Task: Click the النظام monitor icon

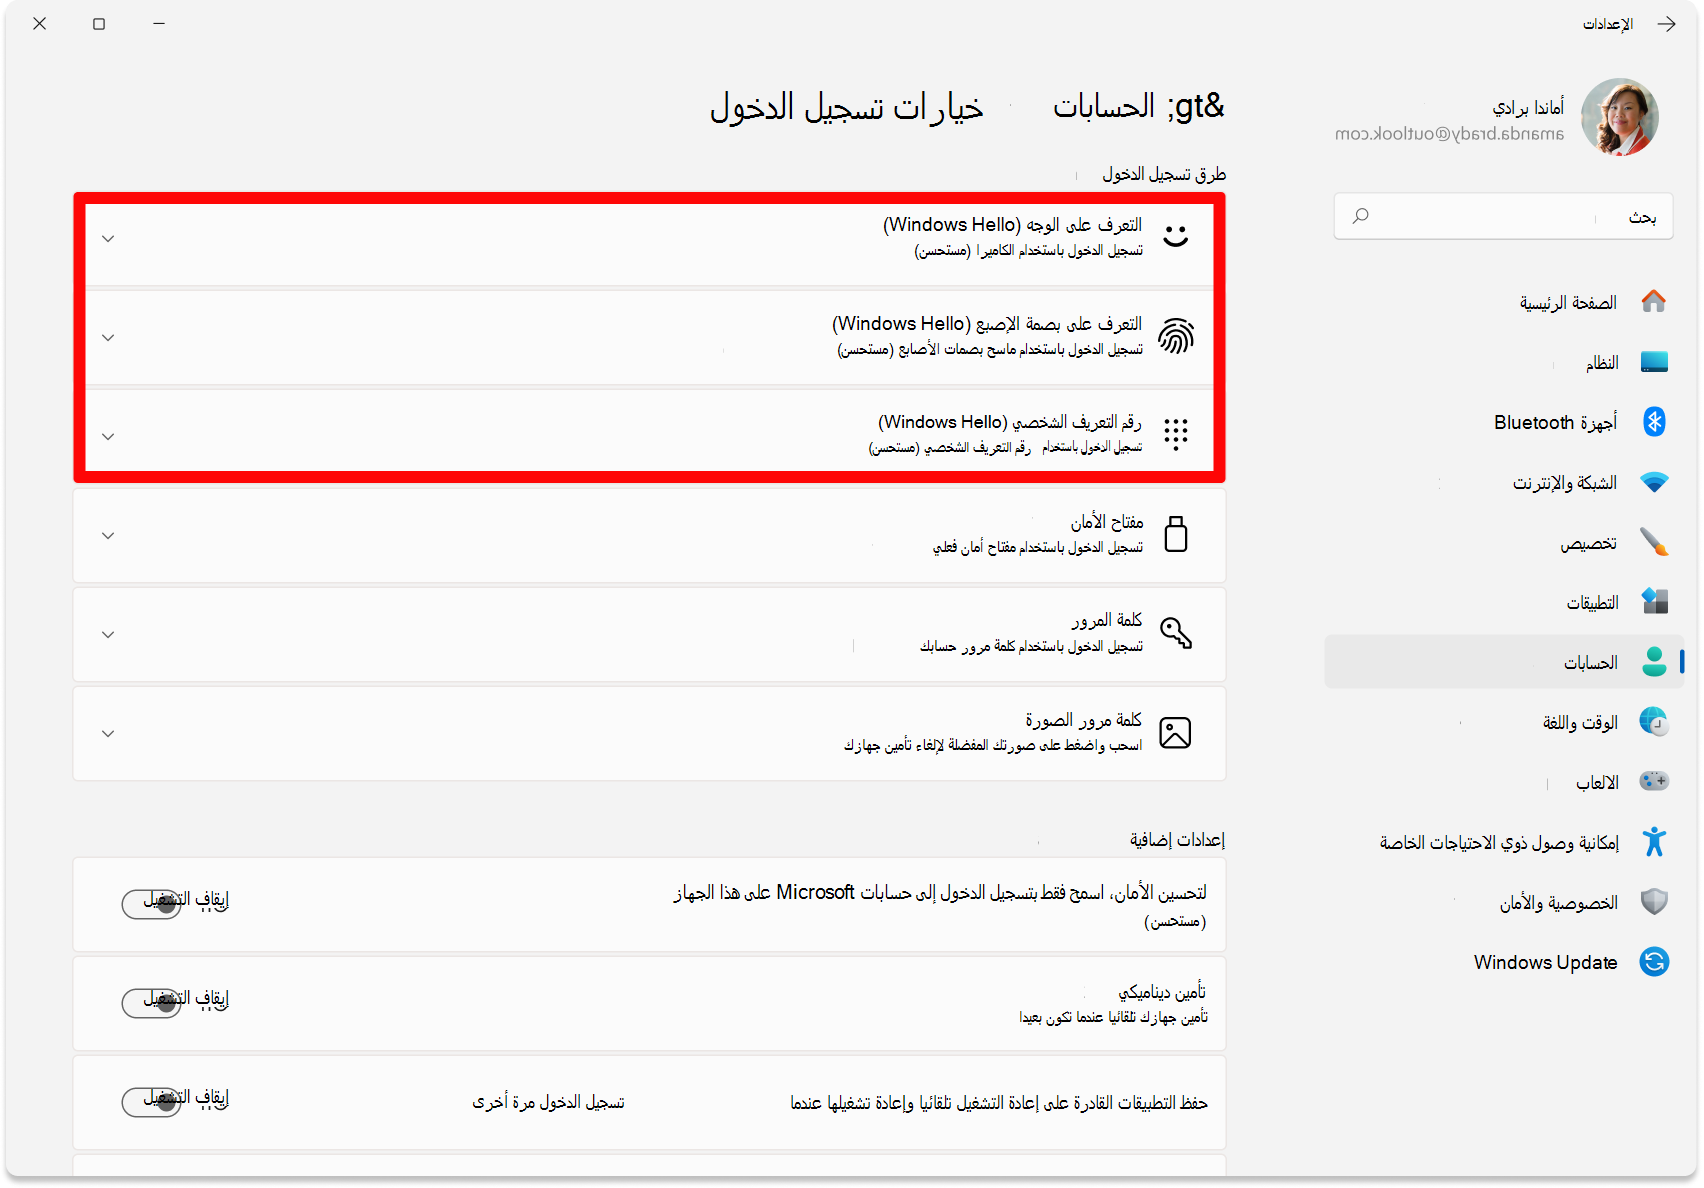Action: point(1654,362)
